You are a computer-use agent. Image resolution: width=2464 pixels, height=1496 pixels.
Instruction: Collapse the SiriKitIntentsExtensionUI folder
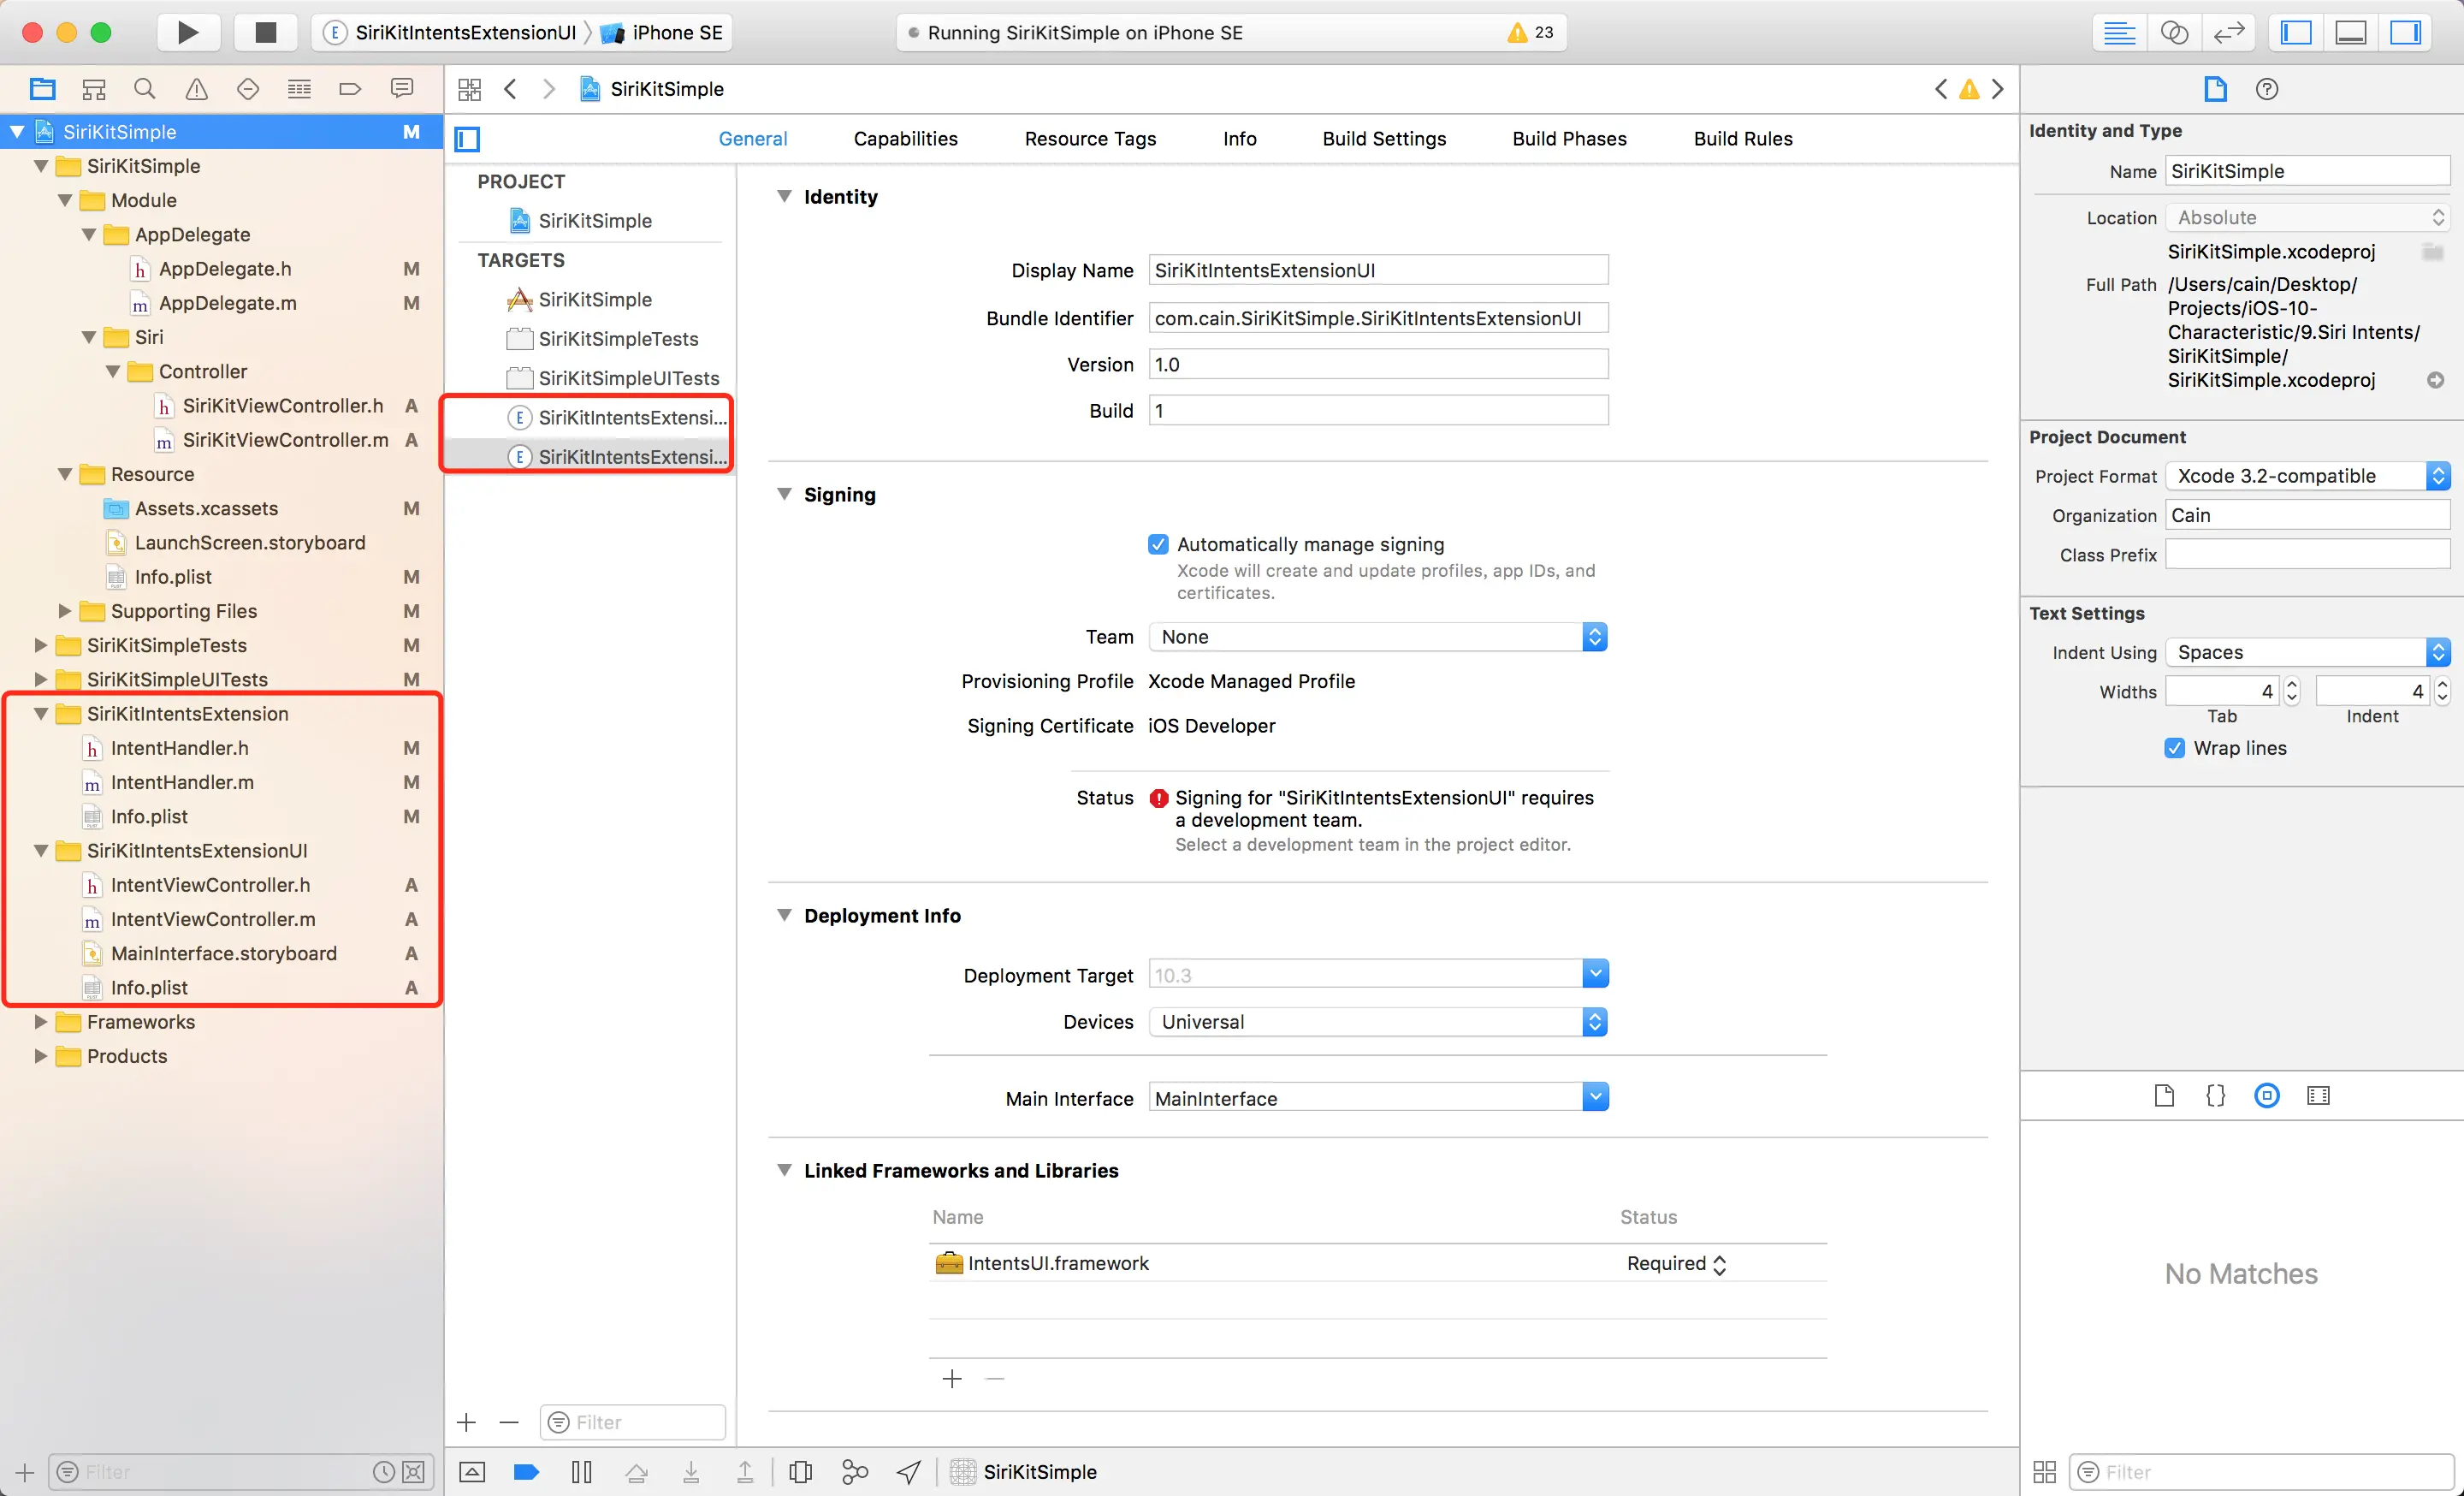pyautogui.click(x=41, y=851)
